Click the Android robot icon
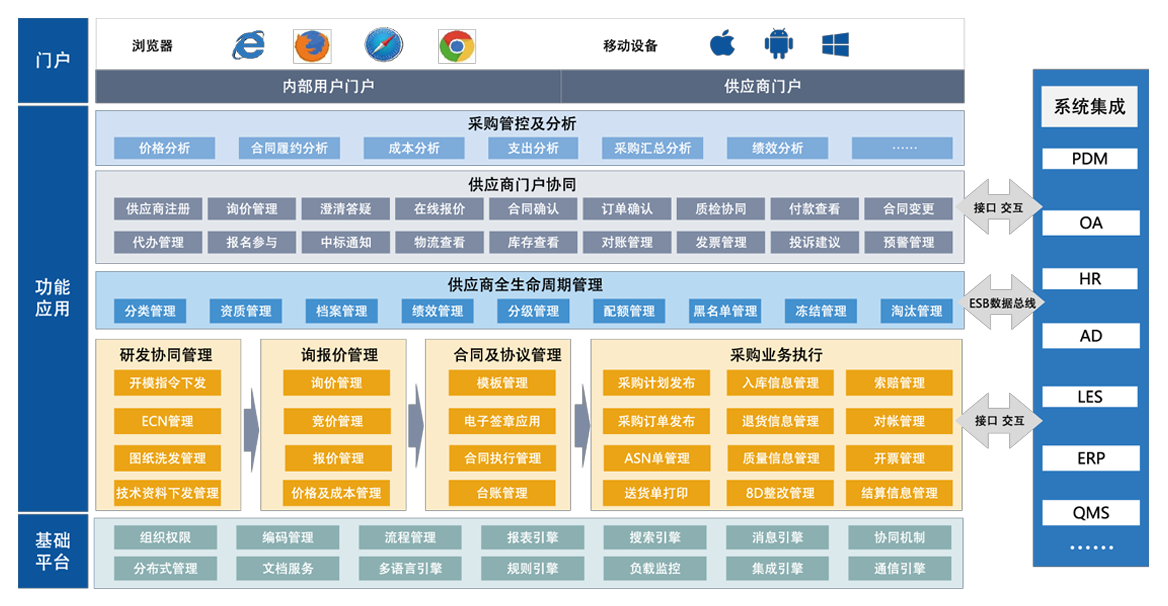The height and width of the screenshot is (606, 1168). pyautogui.click(x=778, y=44)
